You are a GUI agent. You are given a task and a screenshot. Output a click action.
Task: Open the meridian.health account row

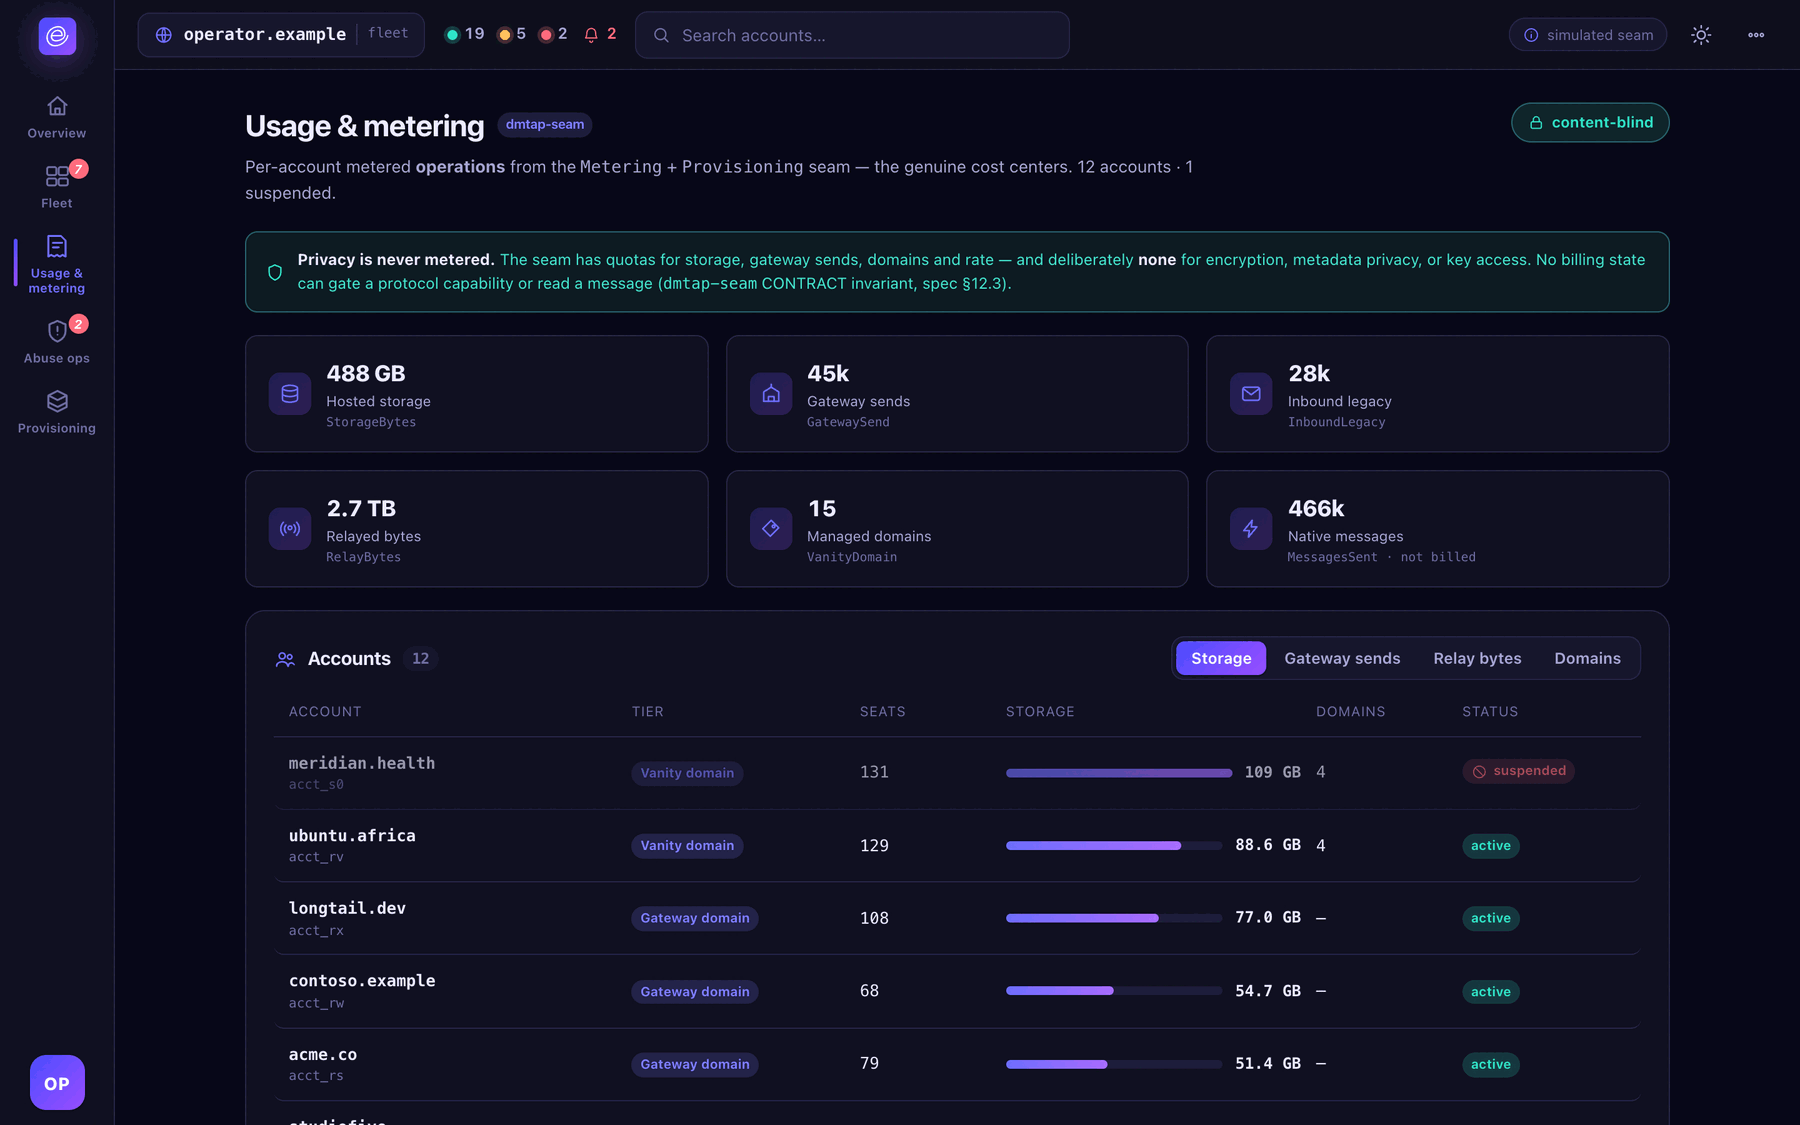[x=957, y=773]
